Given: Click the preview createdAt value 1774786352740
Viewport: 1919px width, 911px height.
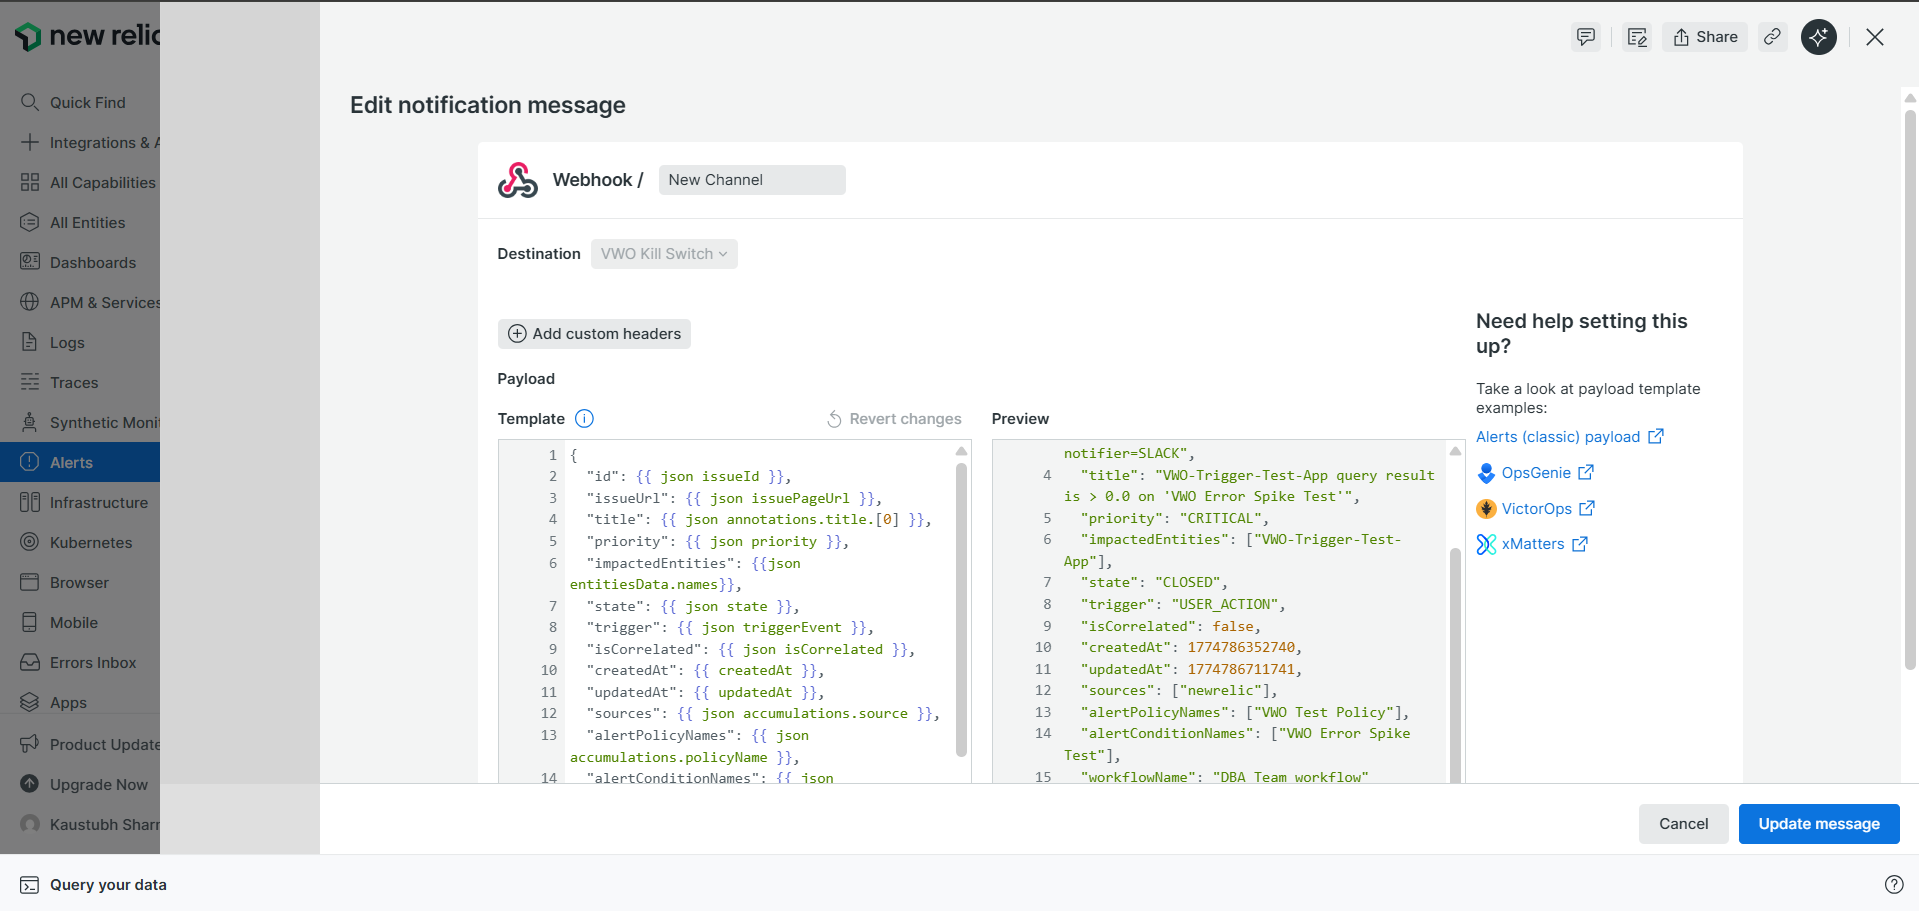Looking at the screenshot, I should [1241, 648].
